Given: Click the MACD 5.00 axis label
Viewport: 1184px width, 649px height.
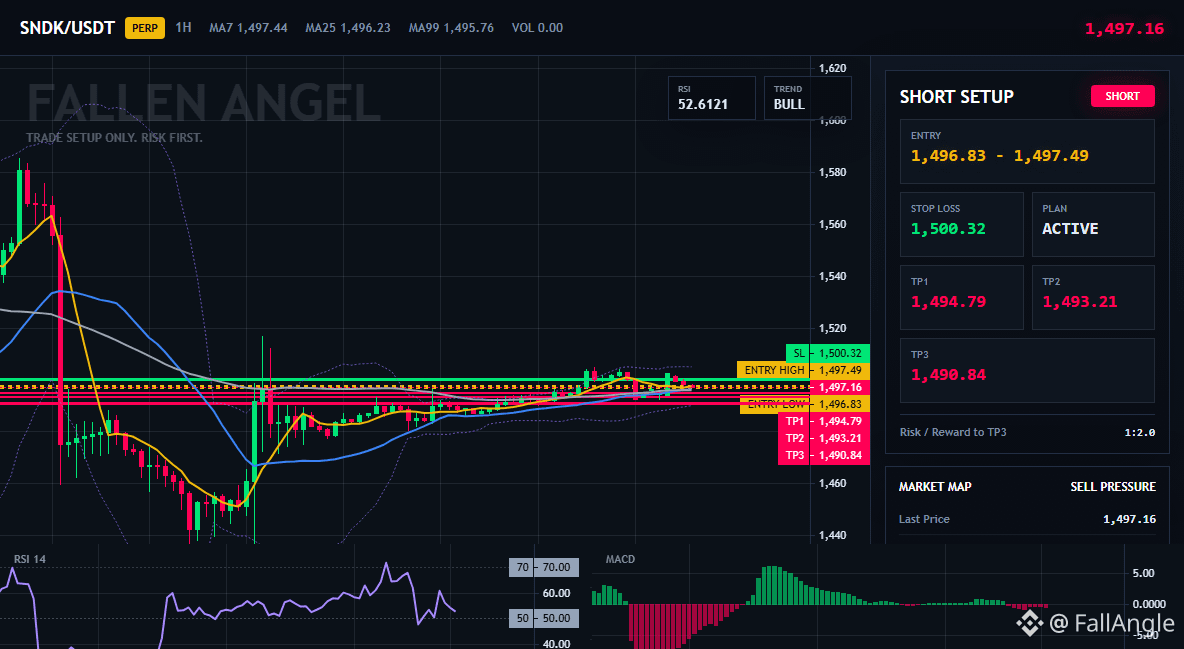Looking at the screenshot, I should click(x=1143, y=573).
